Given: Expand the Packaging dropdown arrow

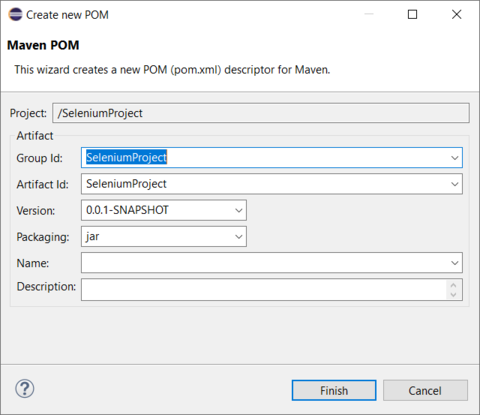Looking at the screenshot, I should [239, 237].
